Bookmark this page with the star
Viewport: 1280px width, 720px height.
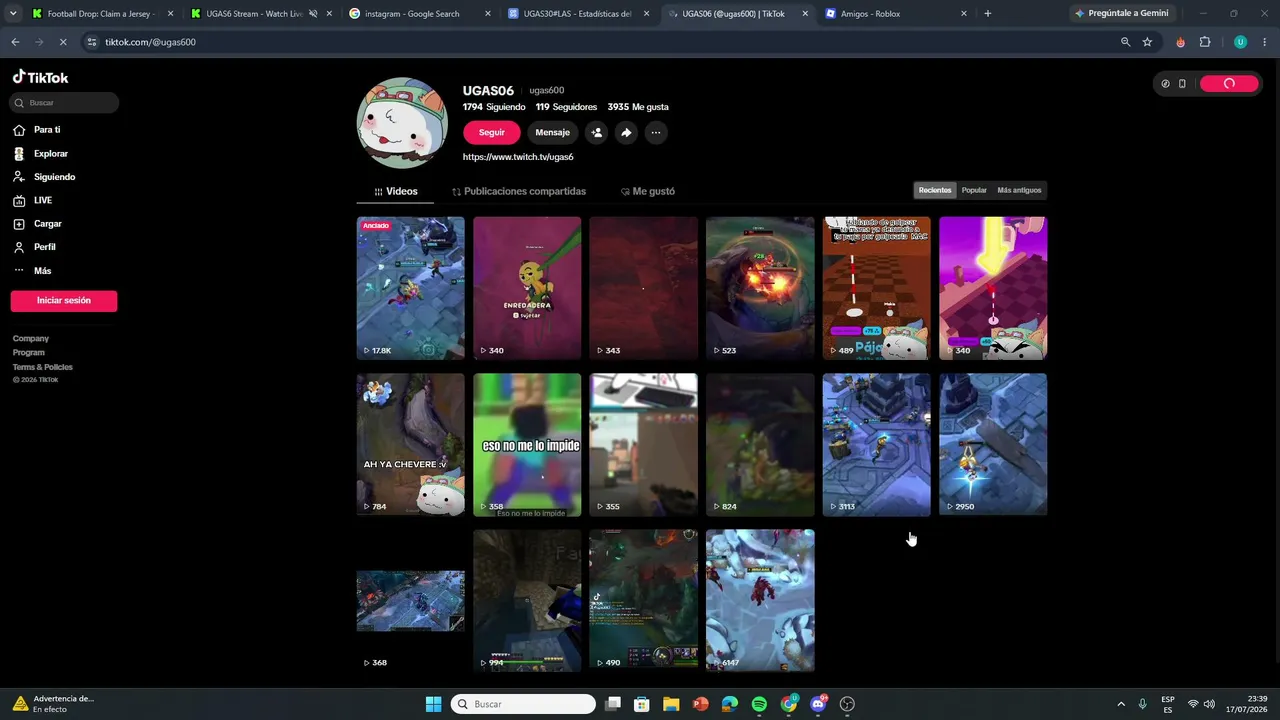pyautogui.click(x=1147, y=42)
